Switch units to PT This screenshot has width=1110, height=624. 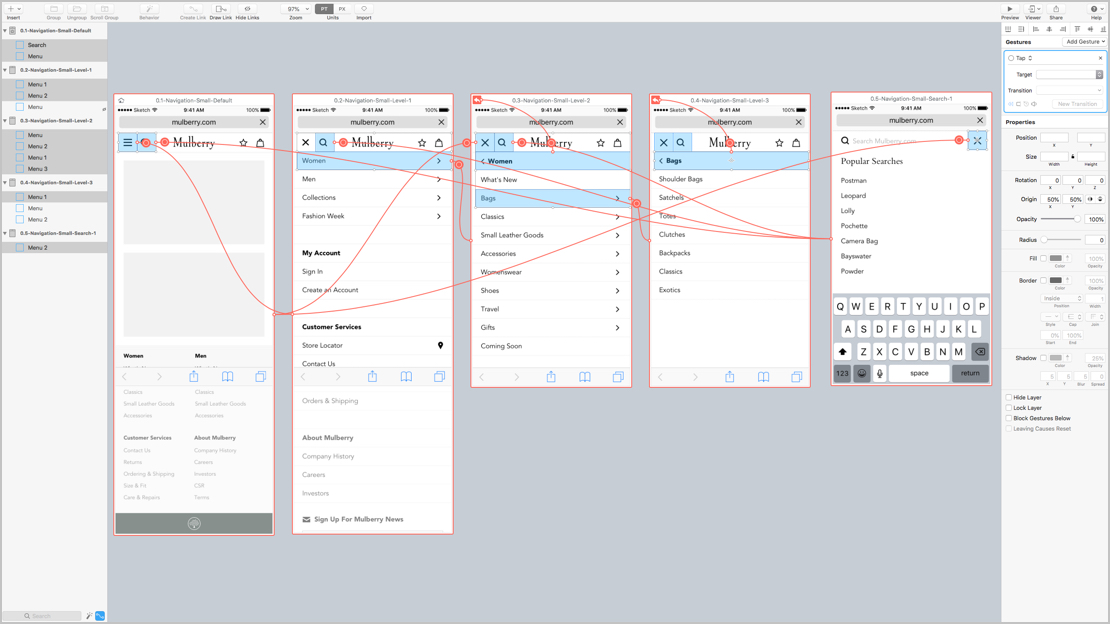[324, 9]
